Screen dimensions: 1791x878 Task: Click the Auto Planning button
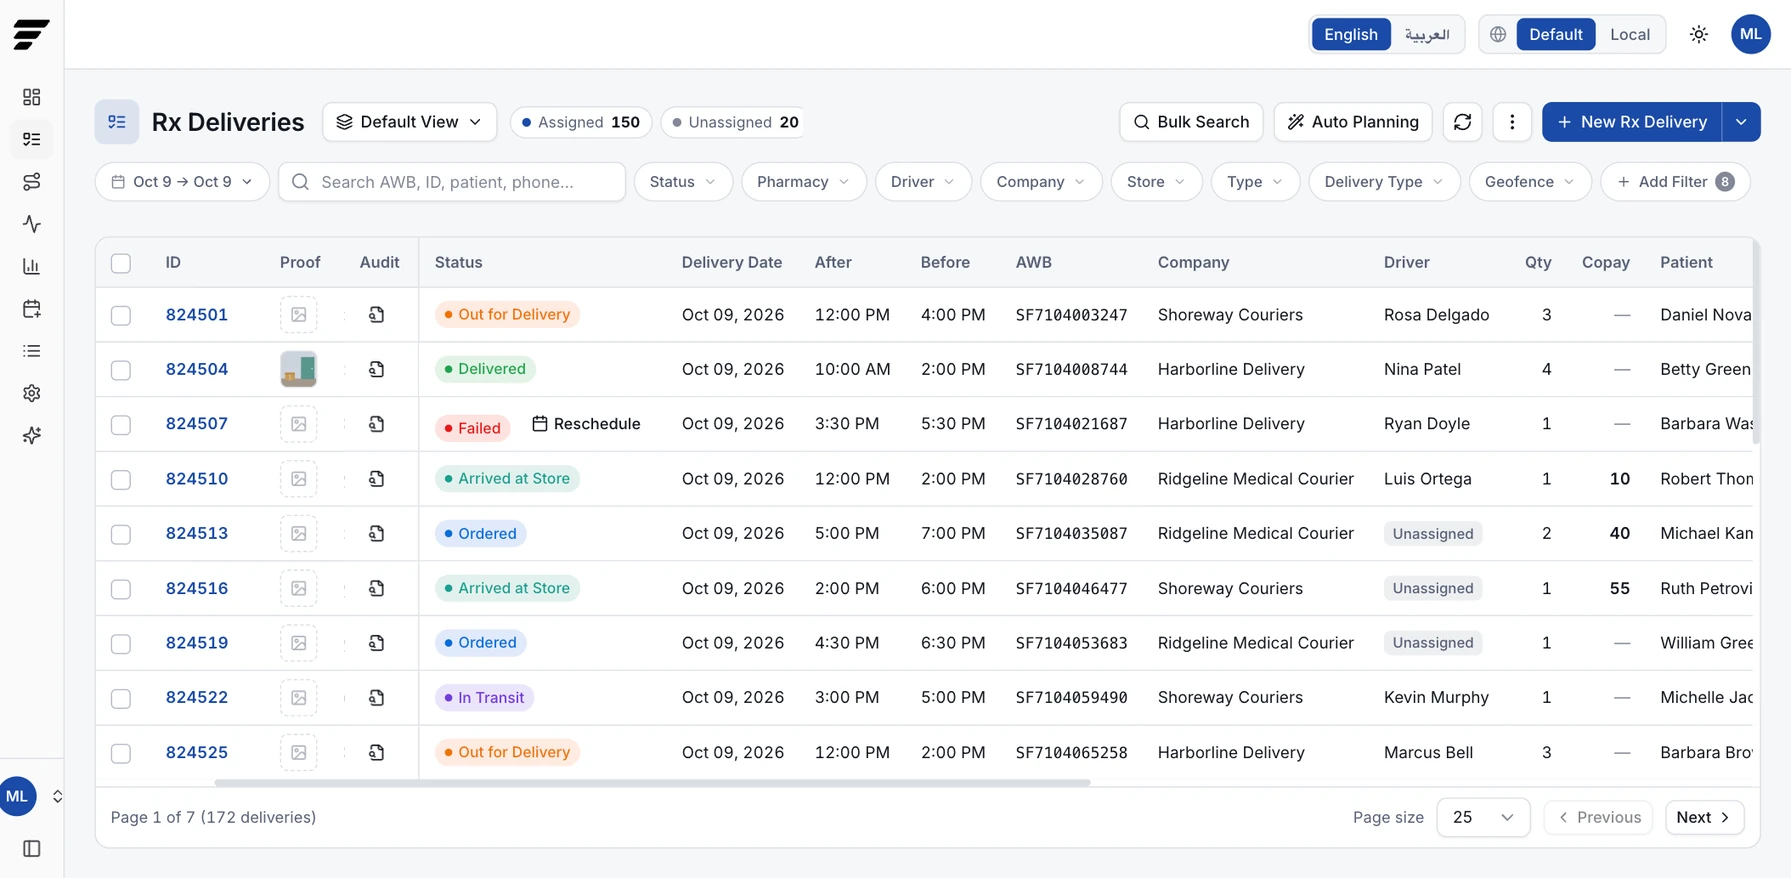tap(1353, 122)
